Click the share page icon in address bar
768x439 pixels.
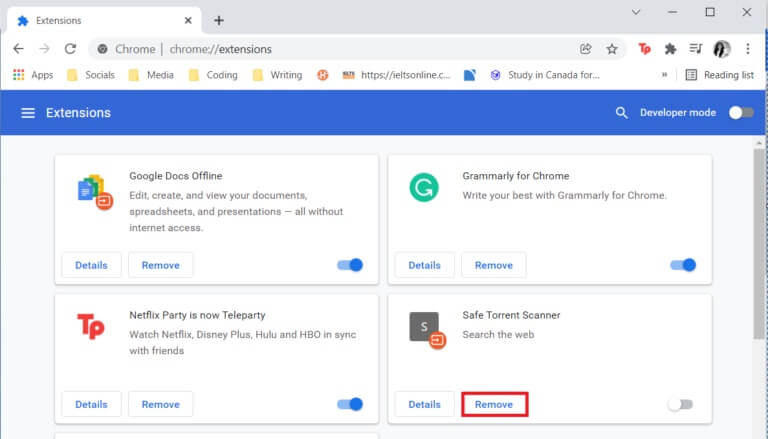(586, 49)
